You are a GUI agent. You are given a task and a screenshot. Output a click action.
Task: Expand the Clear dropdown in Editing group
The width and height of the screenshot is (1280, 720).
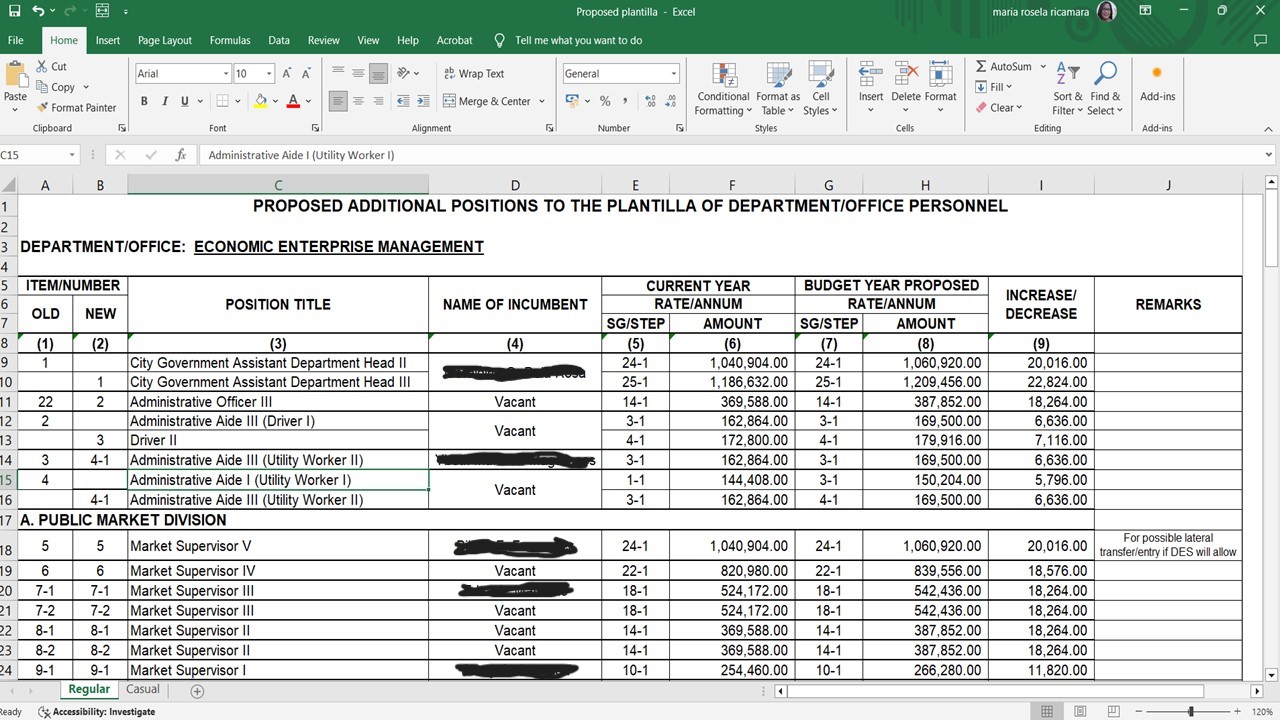pos(1019,108)
